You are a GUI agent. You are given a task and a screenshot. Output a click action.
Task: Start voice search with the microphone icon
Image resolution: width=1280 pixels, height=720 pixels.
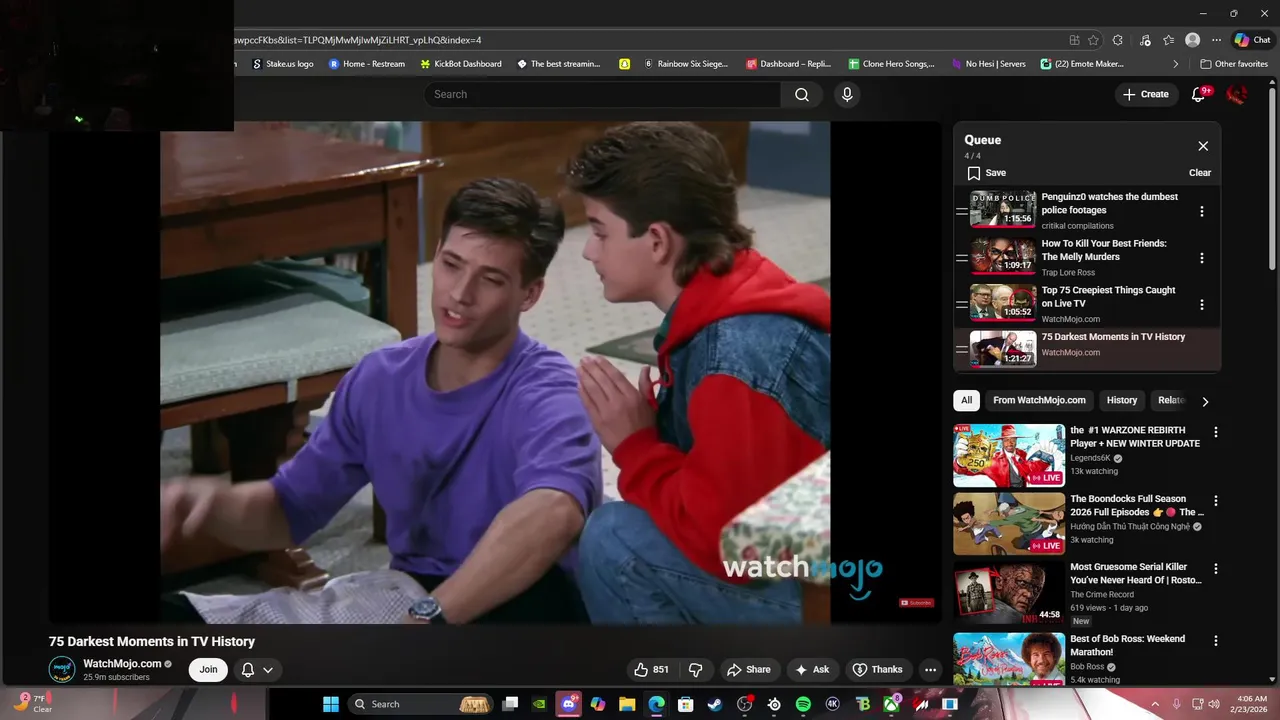[847, 94]
